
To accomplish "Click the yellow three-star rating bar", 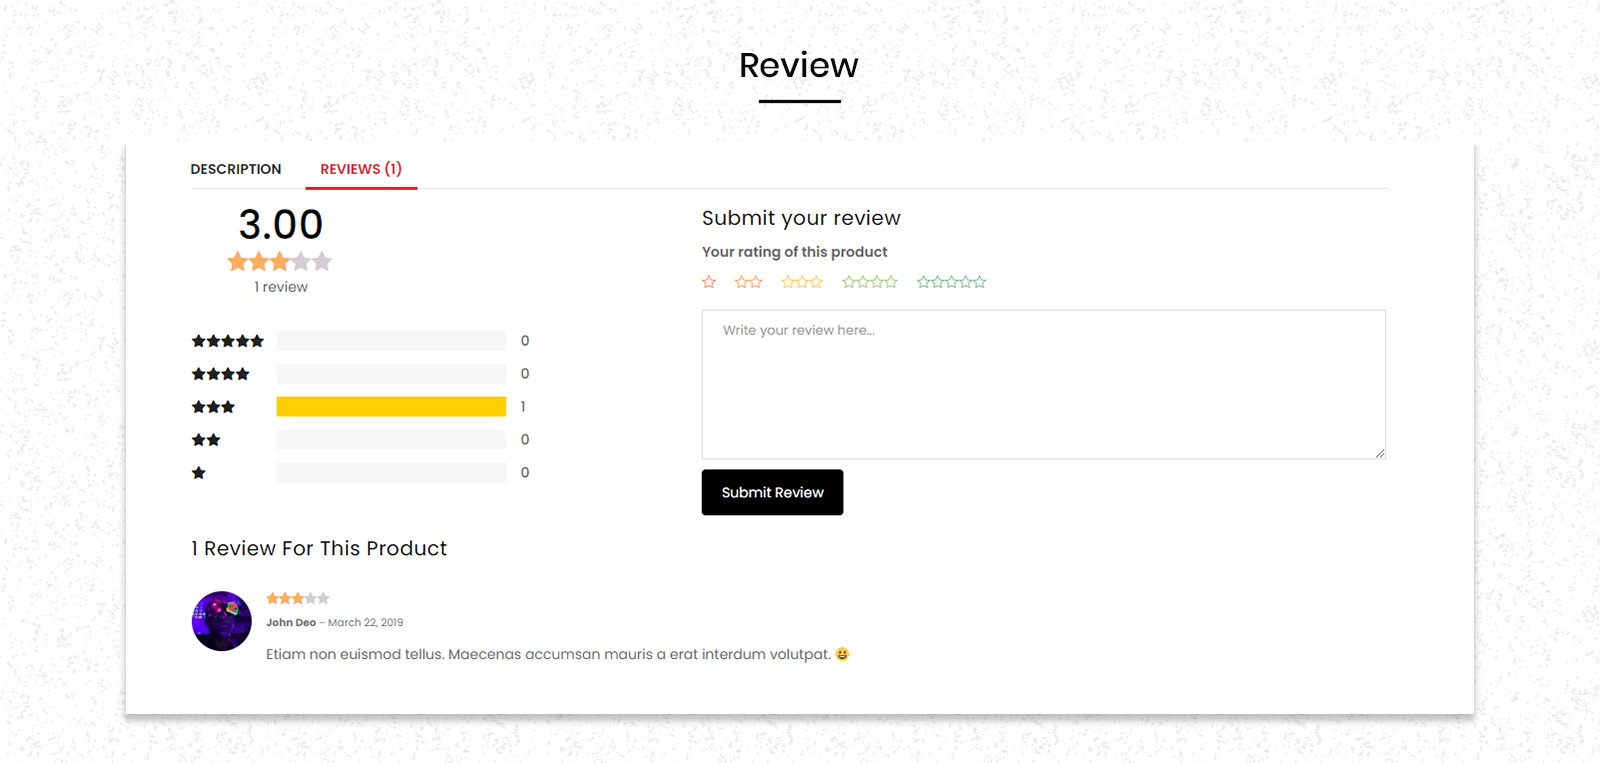I will pos(391,406).
